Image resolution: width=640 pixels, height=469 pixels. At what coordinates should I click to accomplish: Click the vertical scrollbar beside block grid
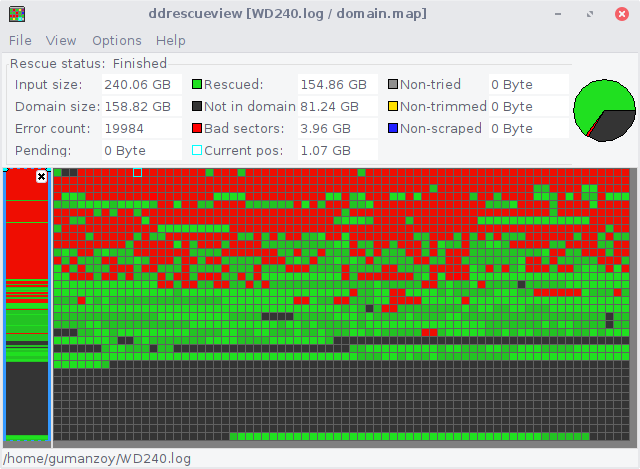coord(633,305)
